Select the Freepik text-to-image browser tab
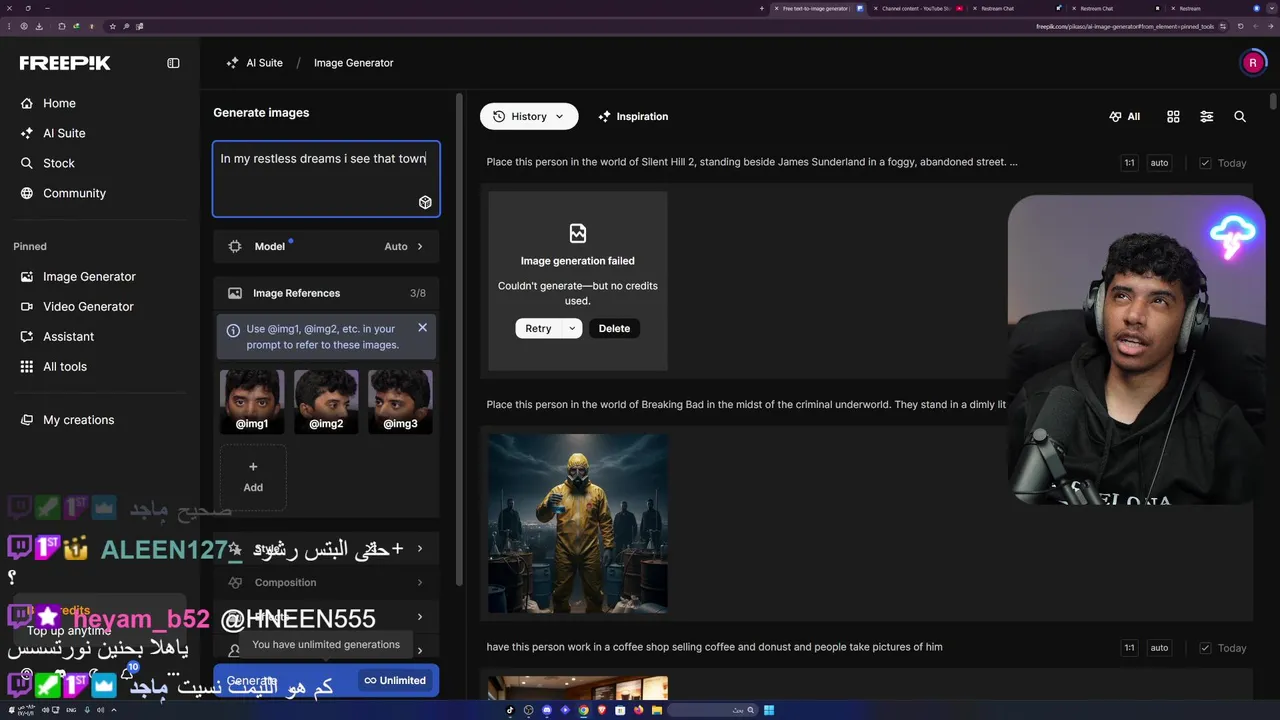1280x720 pixels. point(816,8)
